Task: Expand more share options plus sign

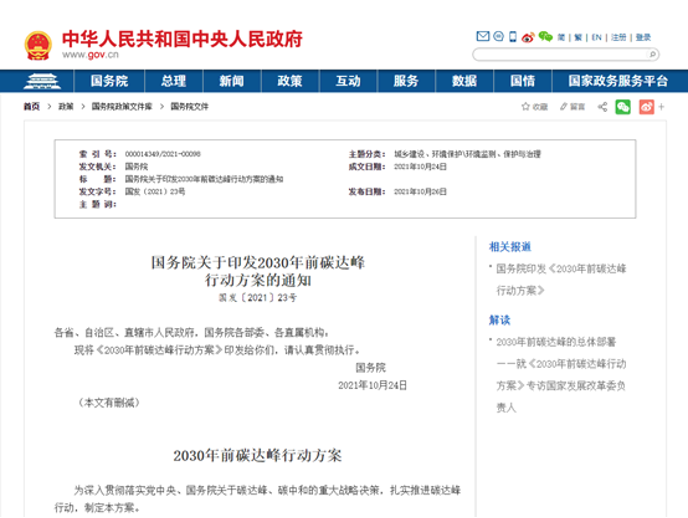Action: point(661,106)
